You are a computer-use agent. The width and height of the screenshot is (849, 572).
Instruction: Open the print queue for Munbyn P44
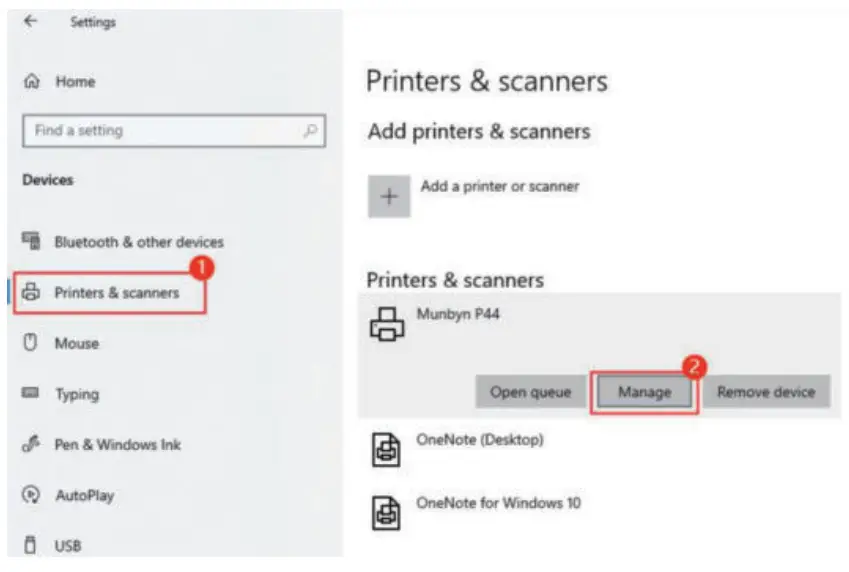tap(530, 392)
